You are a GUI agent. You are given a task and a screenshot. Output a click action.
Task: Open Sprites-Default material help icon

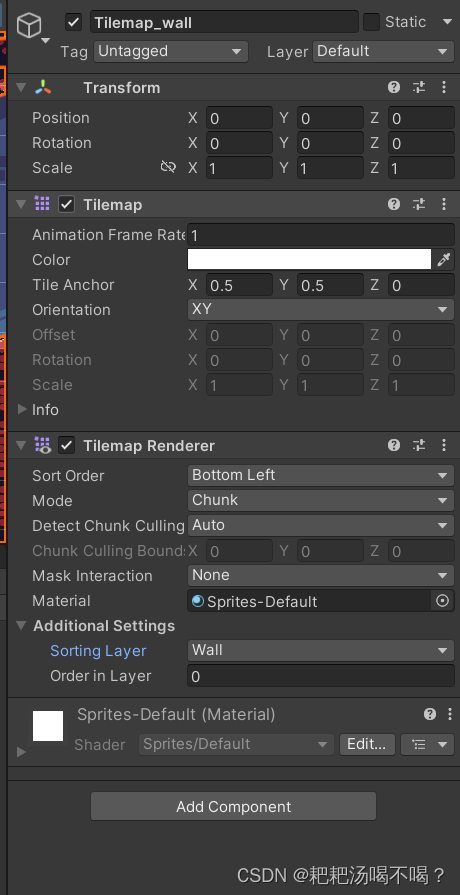[x=430, y=714]
